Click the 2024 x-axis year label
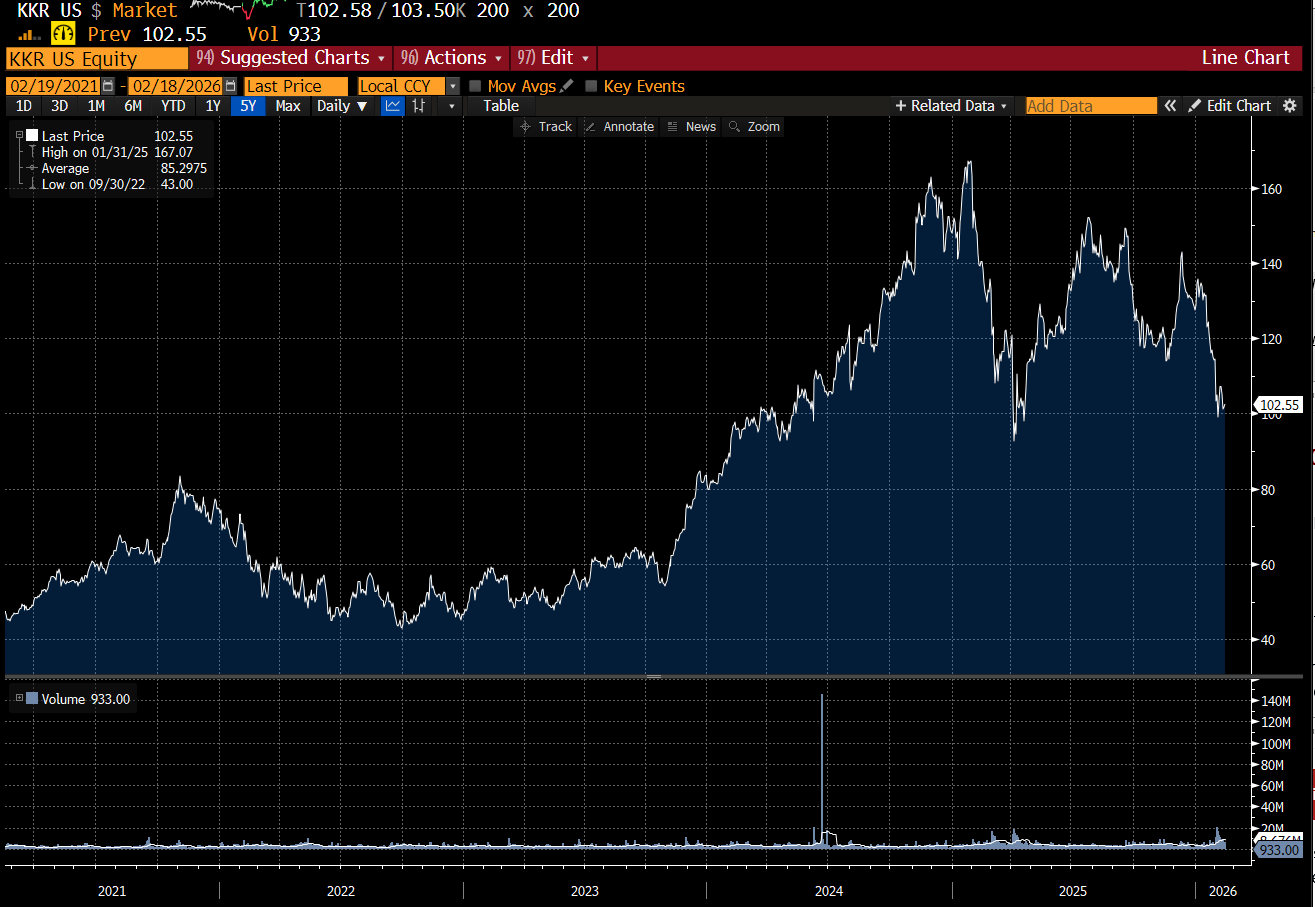Image resolution: width=1315 pixels, height=907 pixels. click(828, 890)
